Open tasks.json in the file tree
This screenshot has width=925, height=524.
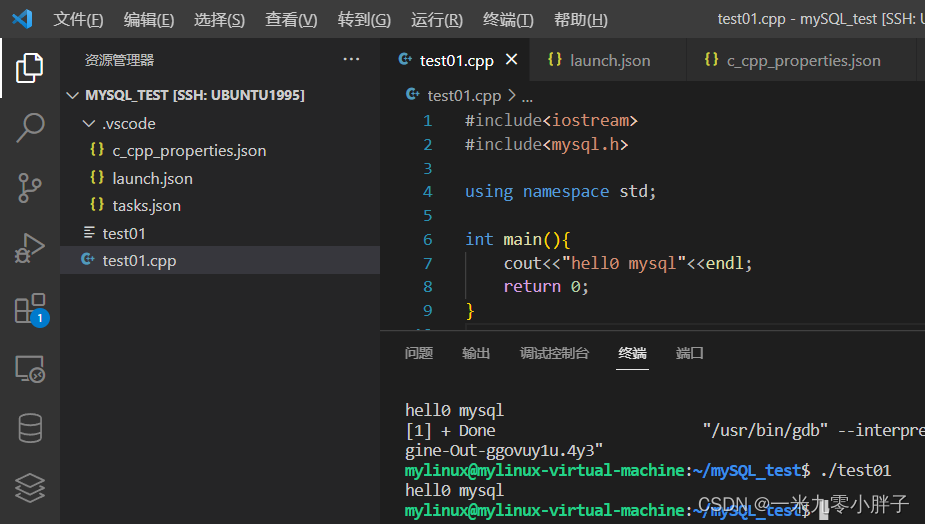tap(146, 206)
